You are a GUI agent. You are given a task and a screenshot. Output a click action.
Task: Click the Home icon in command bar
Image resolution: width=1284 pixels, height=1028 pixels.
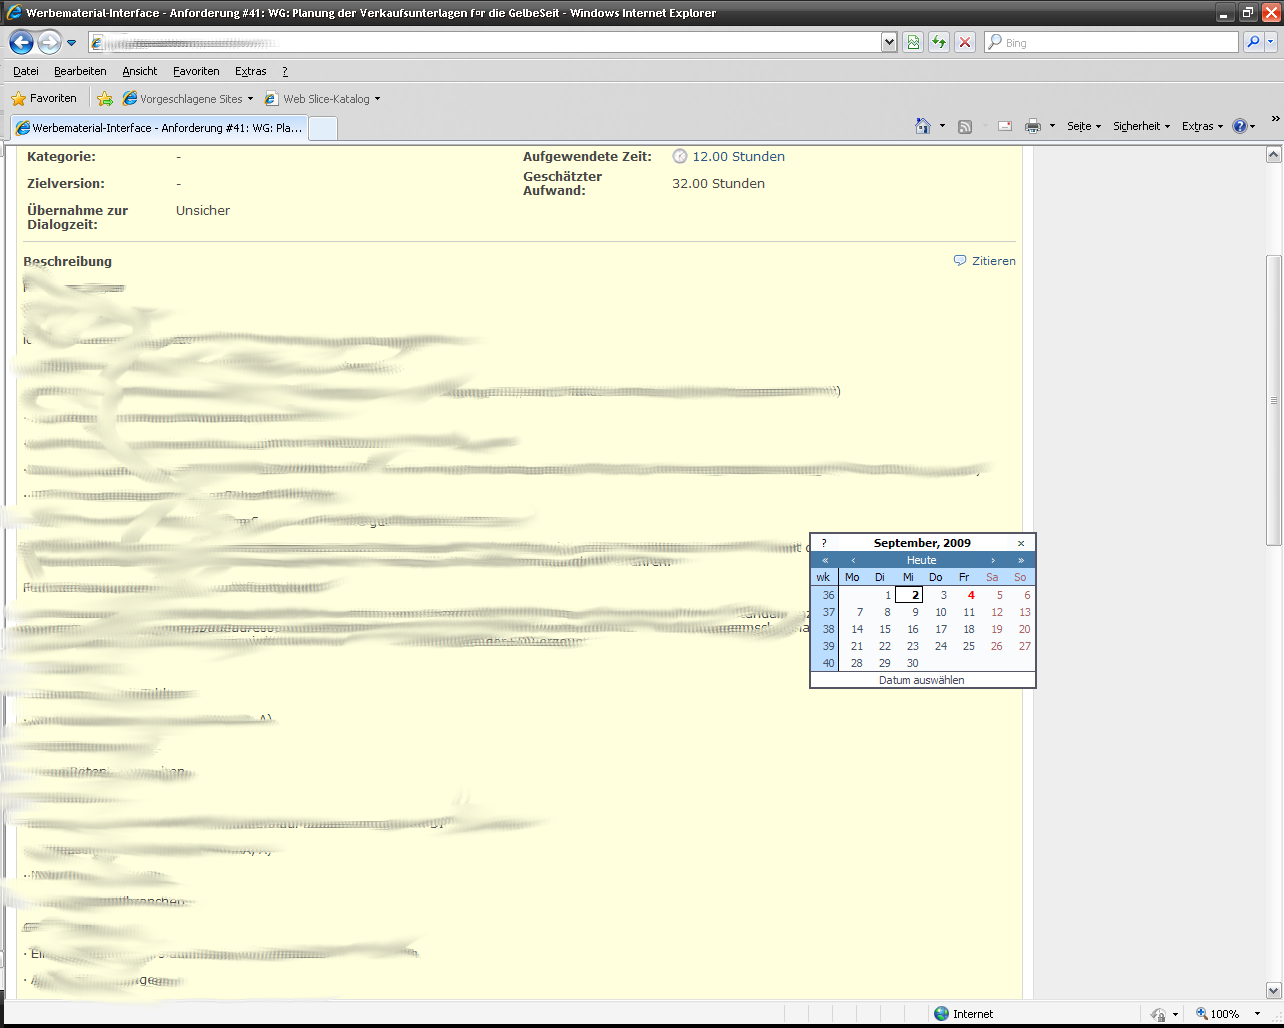923,126
